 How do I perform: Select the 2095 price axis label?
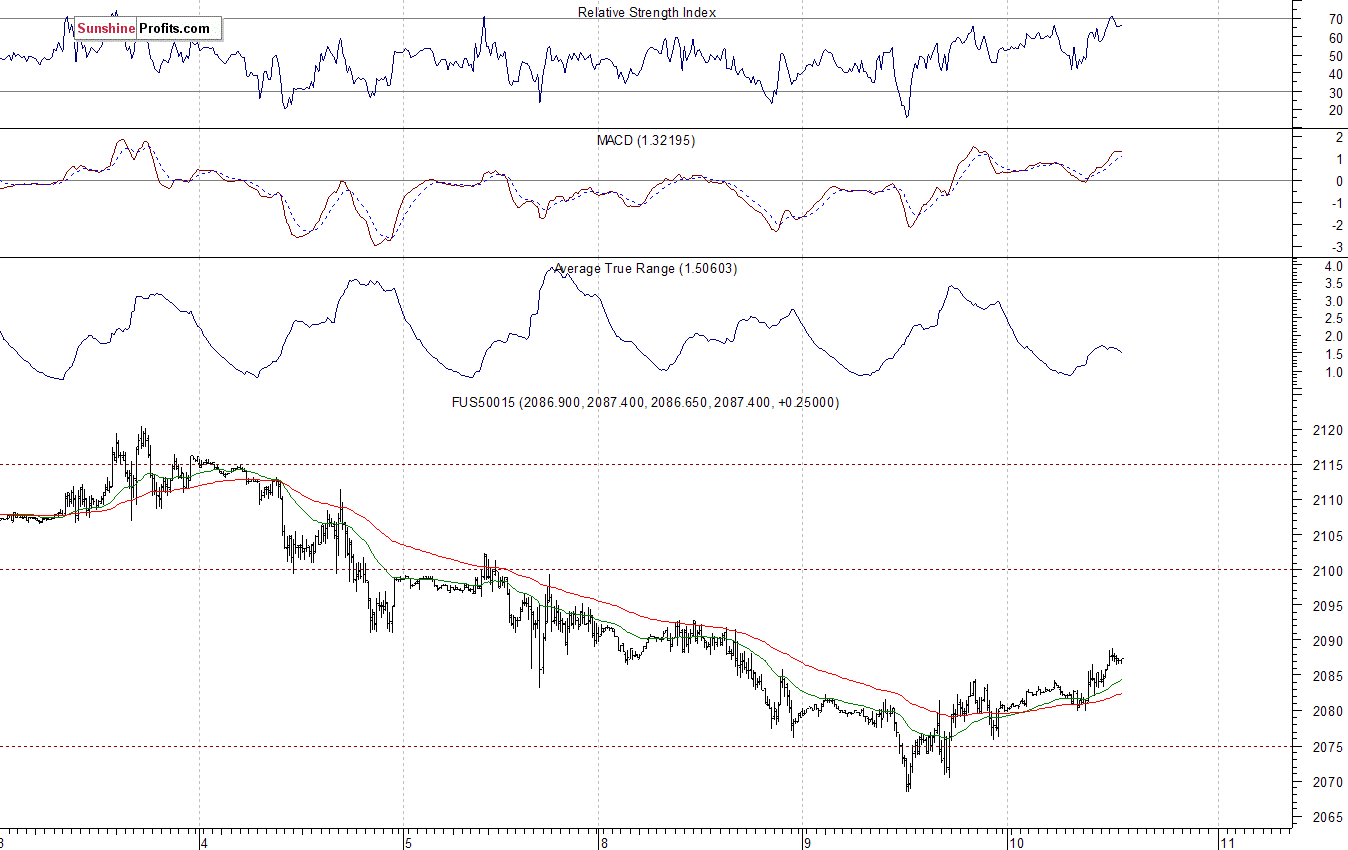click(x=1329, y=606)
